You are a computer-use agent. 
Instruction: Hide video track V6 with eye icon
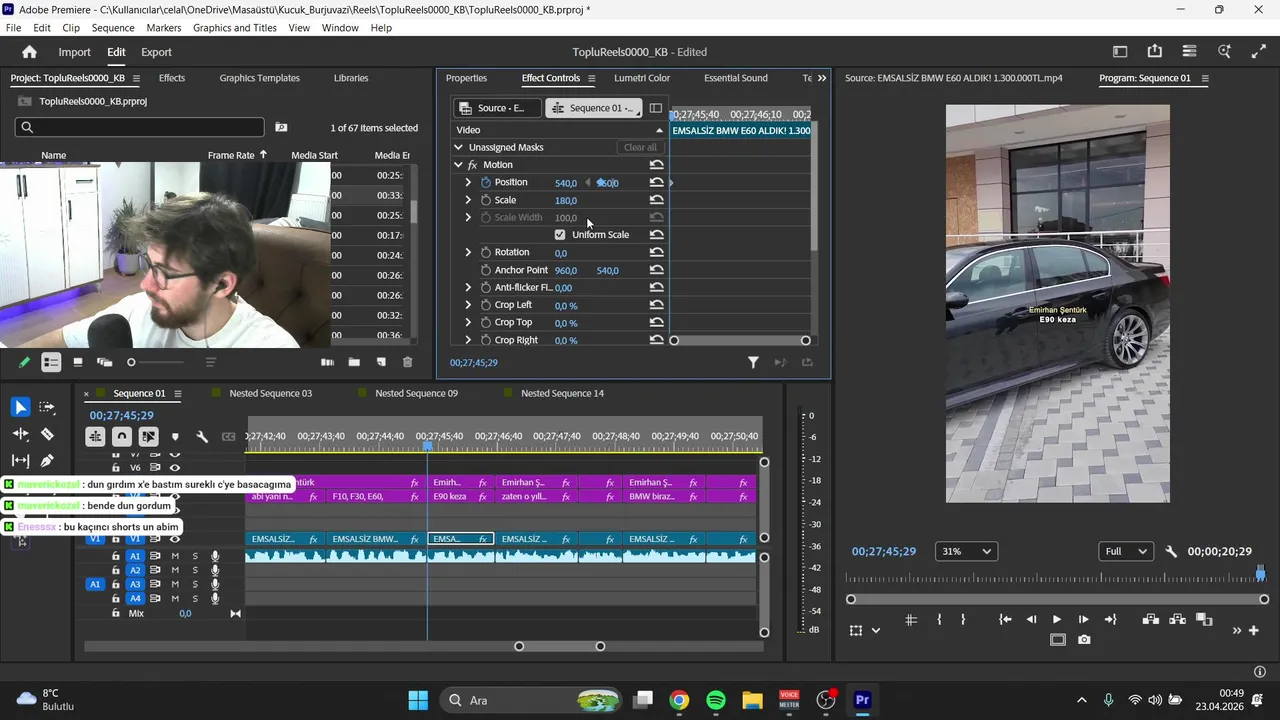pos(175,467)
